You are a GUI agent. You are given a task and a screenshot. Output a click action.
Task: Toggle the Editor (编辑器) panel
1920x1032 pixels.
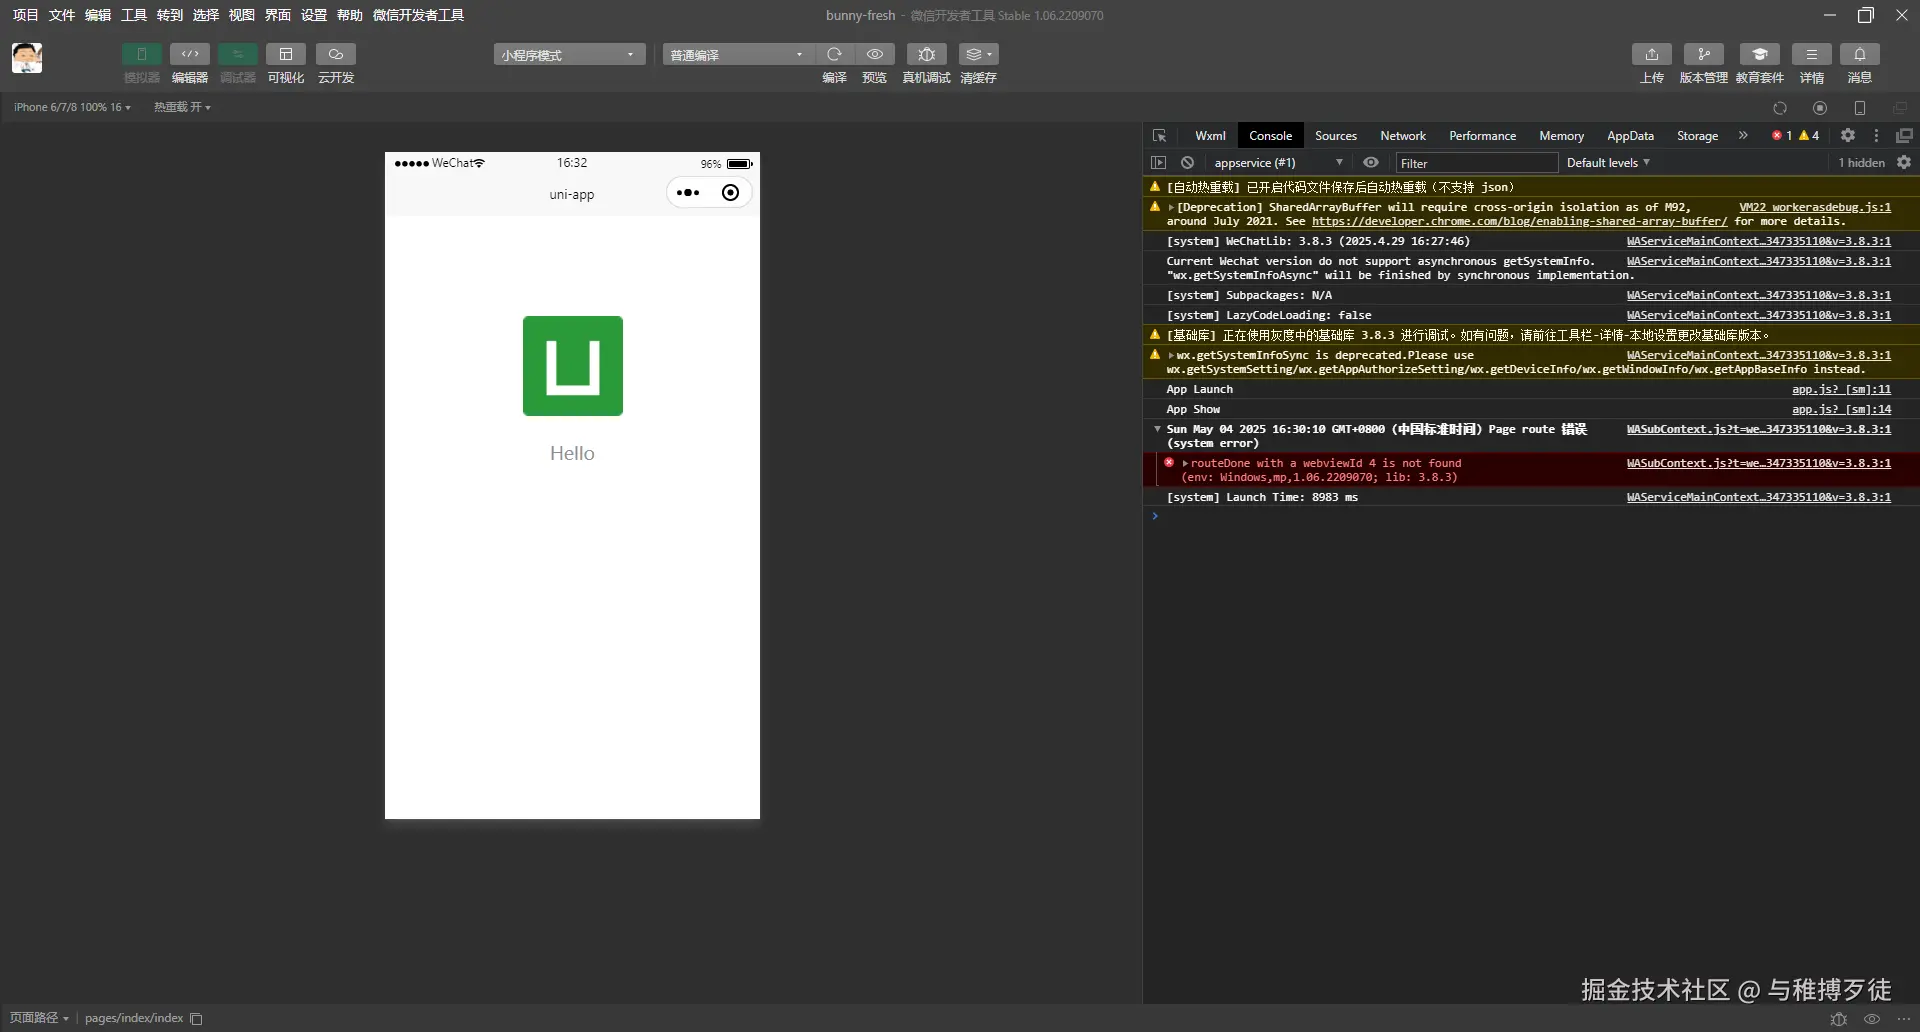(x=189, y=55)
